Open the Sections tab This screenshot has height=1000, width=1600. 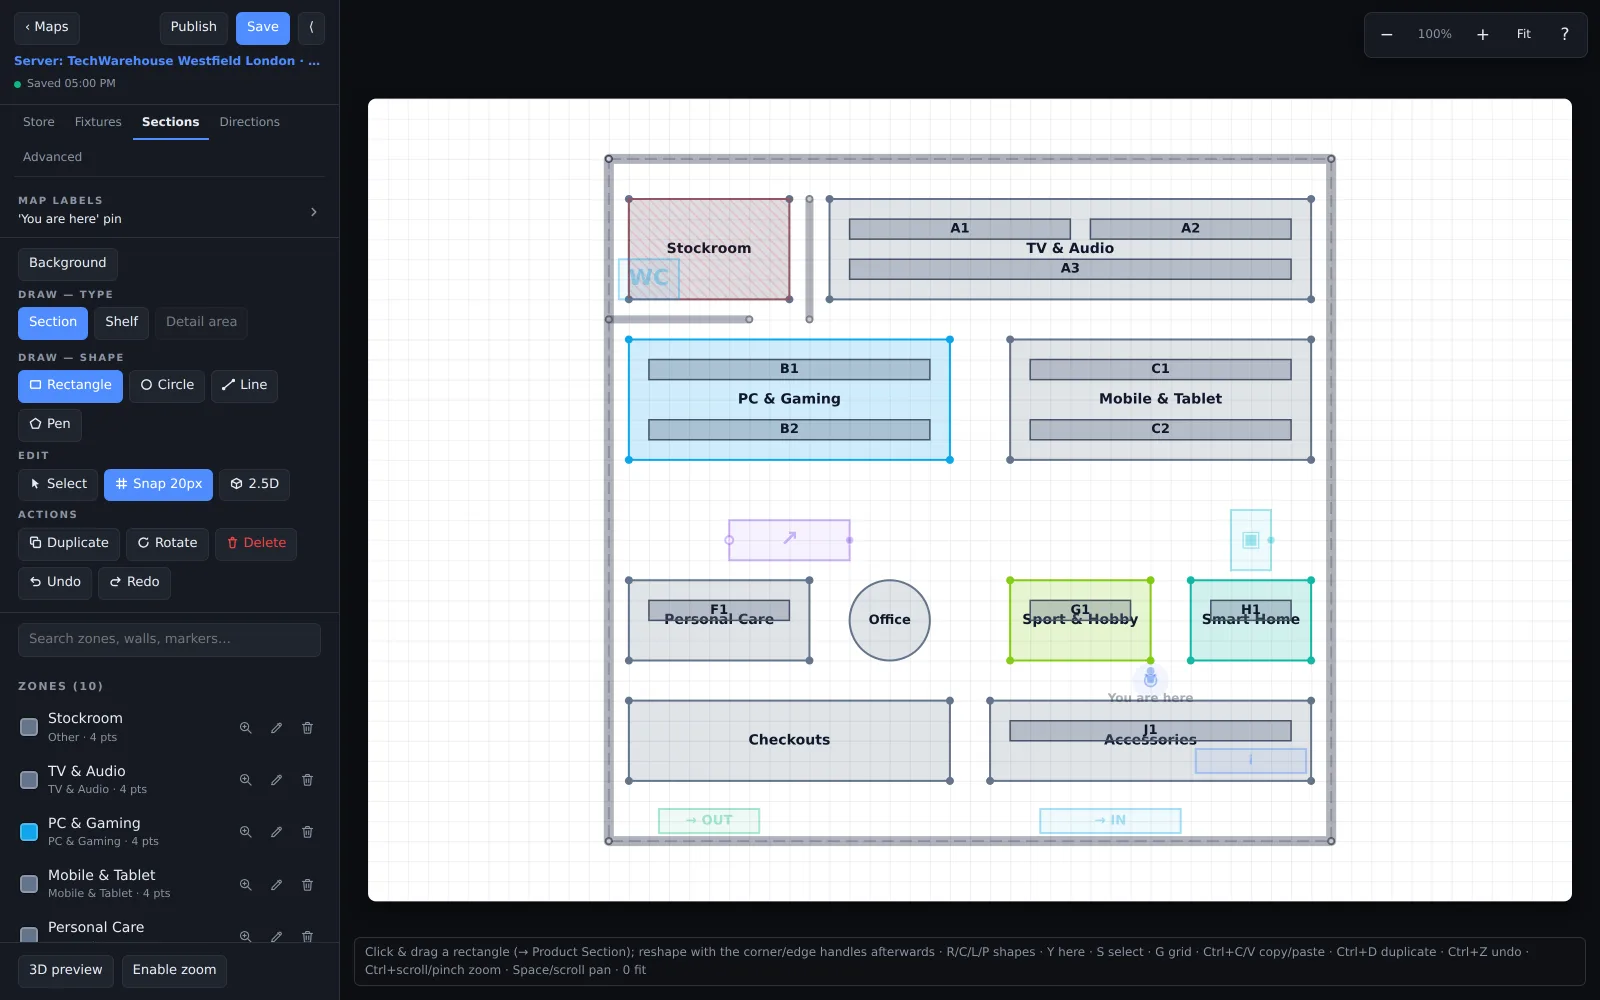point(170,123)
